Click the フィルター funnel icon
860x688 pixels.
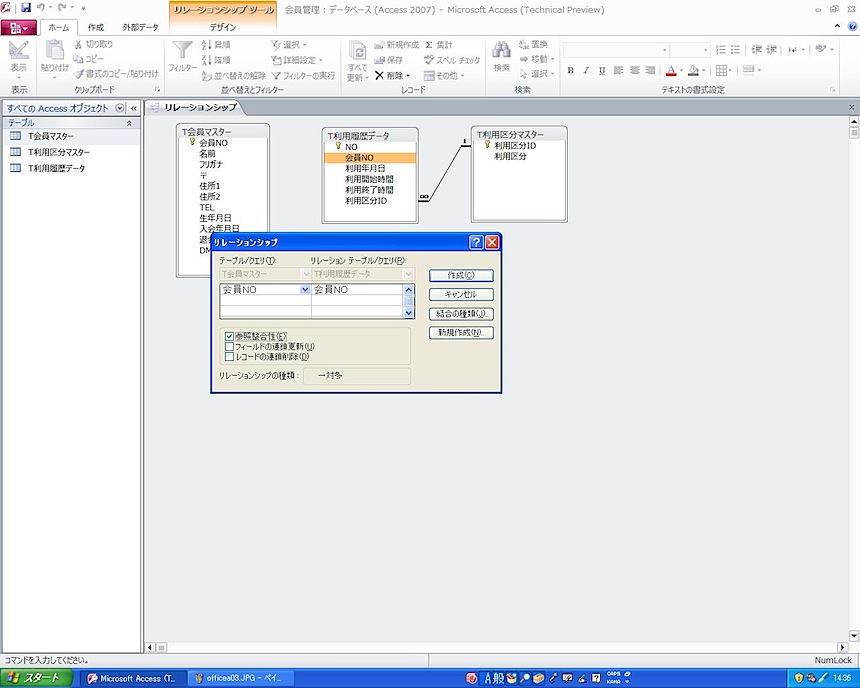pos(182,50)
